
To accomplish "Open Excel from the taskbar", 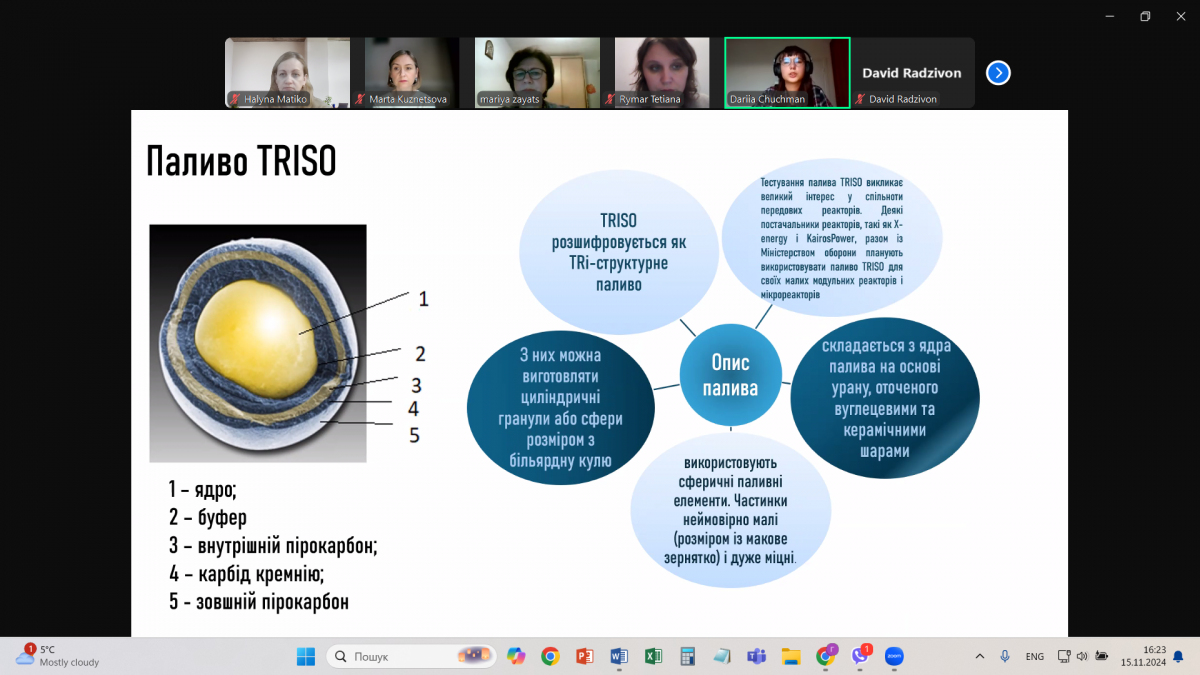I will click(x=653, y=656).
